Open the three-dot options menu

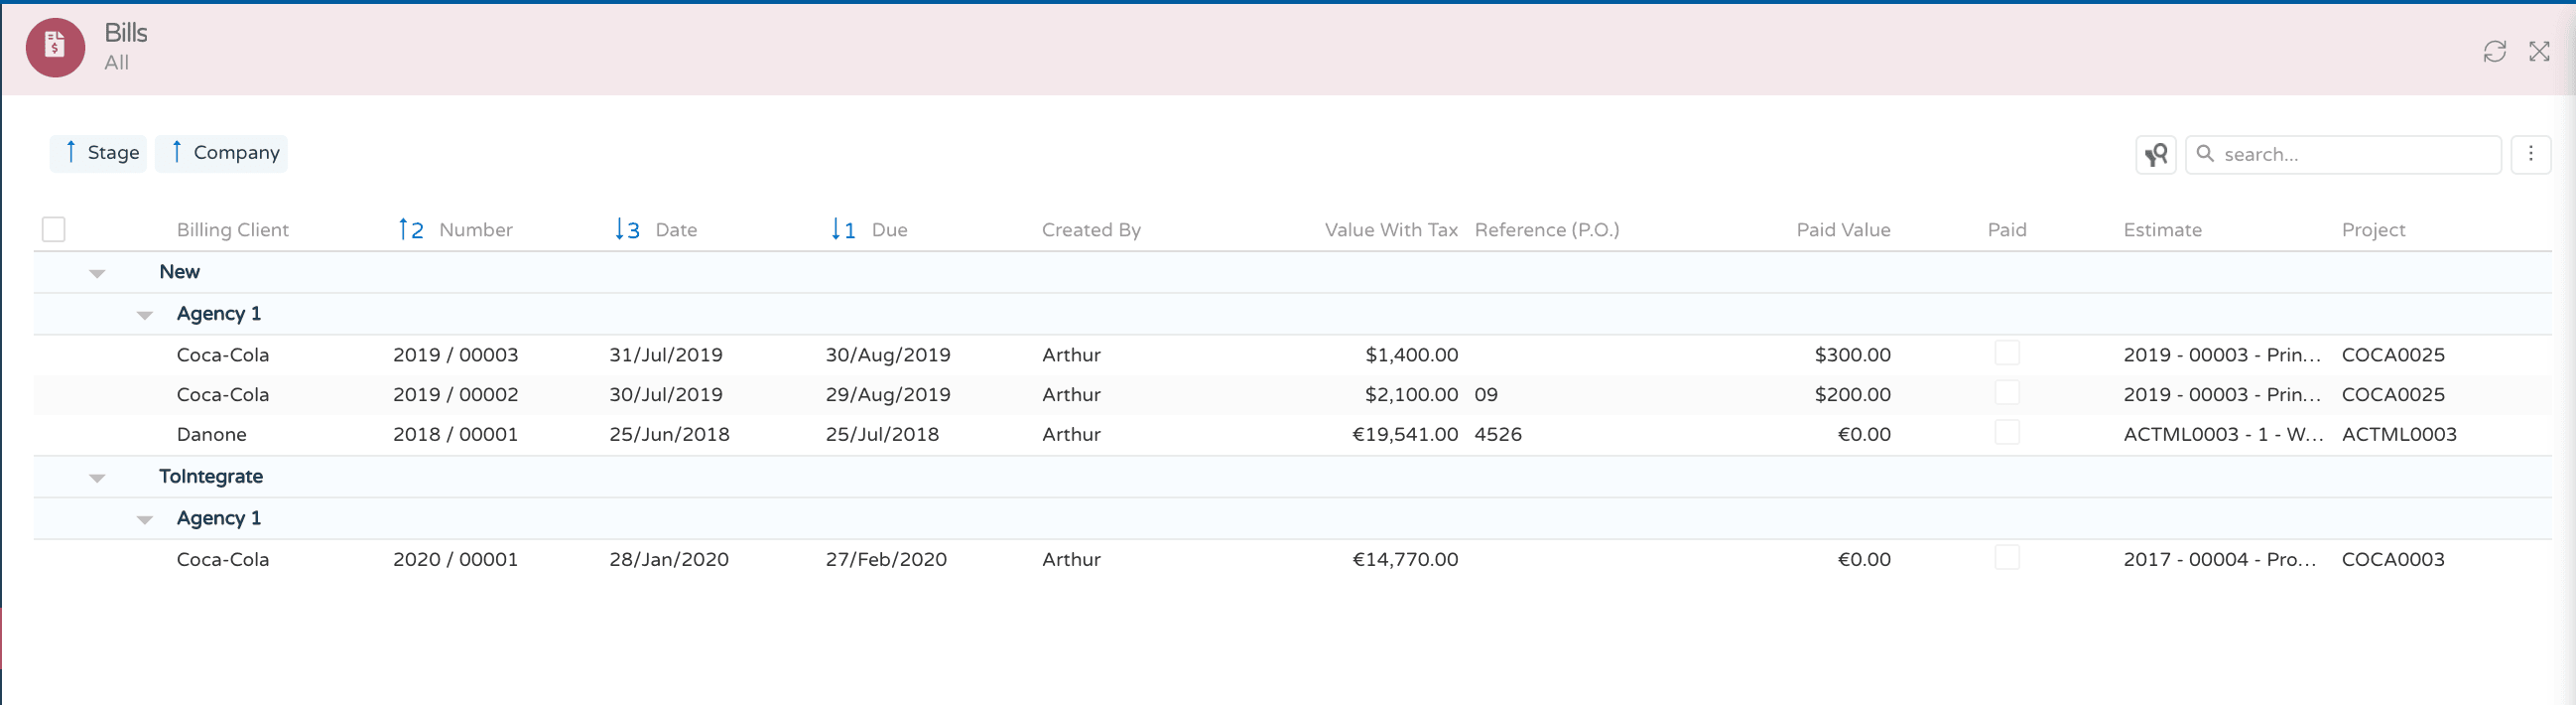[2530, 154]
